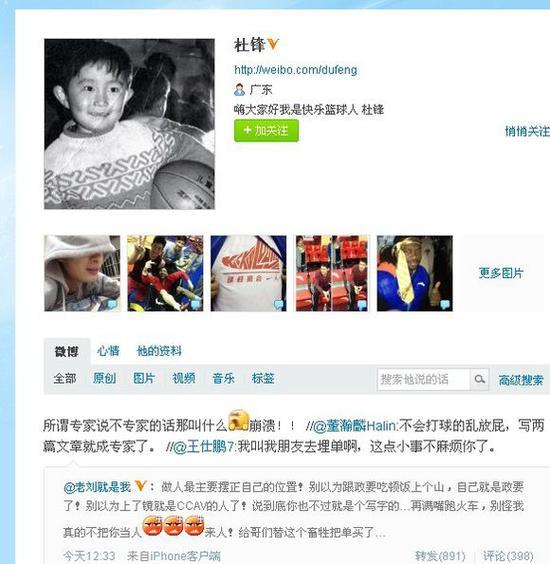The image size is (550, 564).
Task: Open 更多图片 to see more photos
Action: pyautogui.click(x=501, y=273)
